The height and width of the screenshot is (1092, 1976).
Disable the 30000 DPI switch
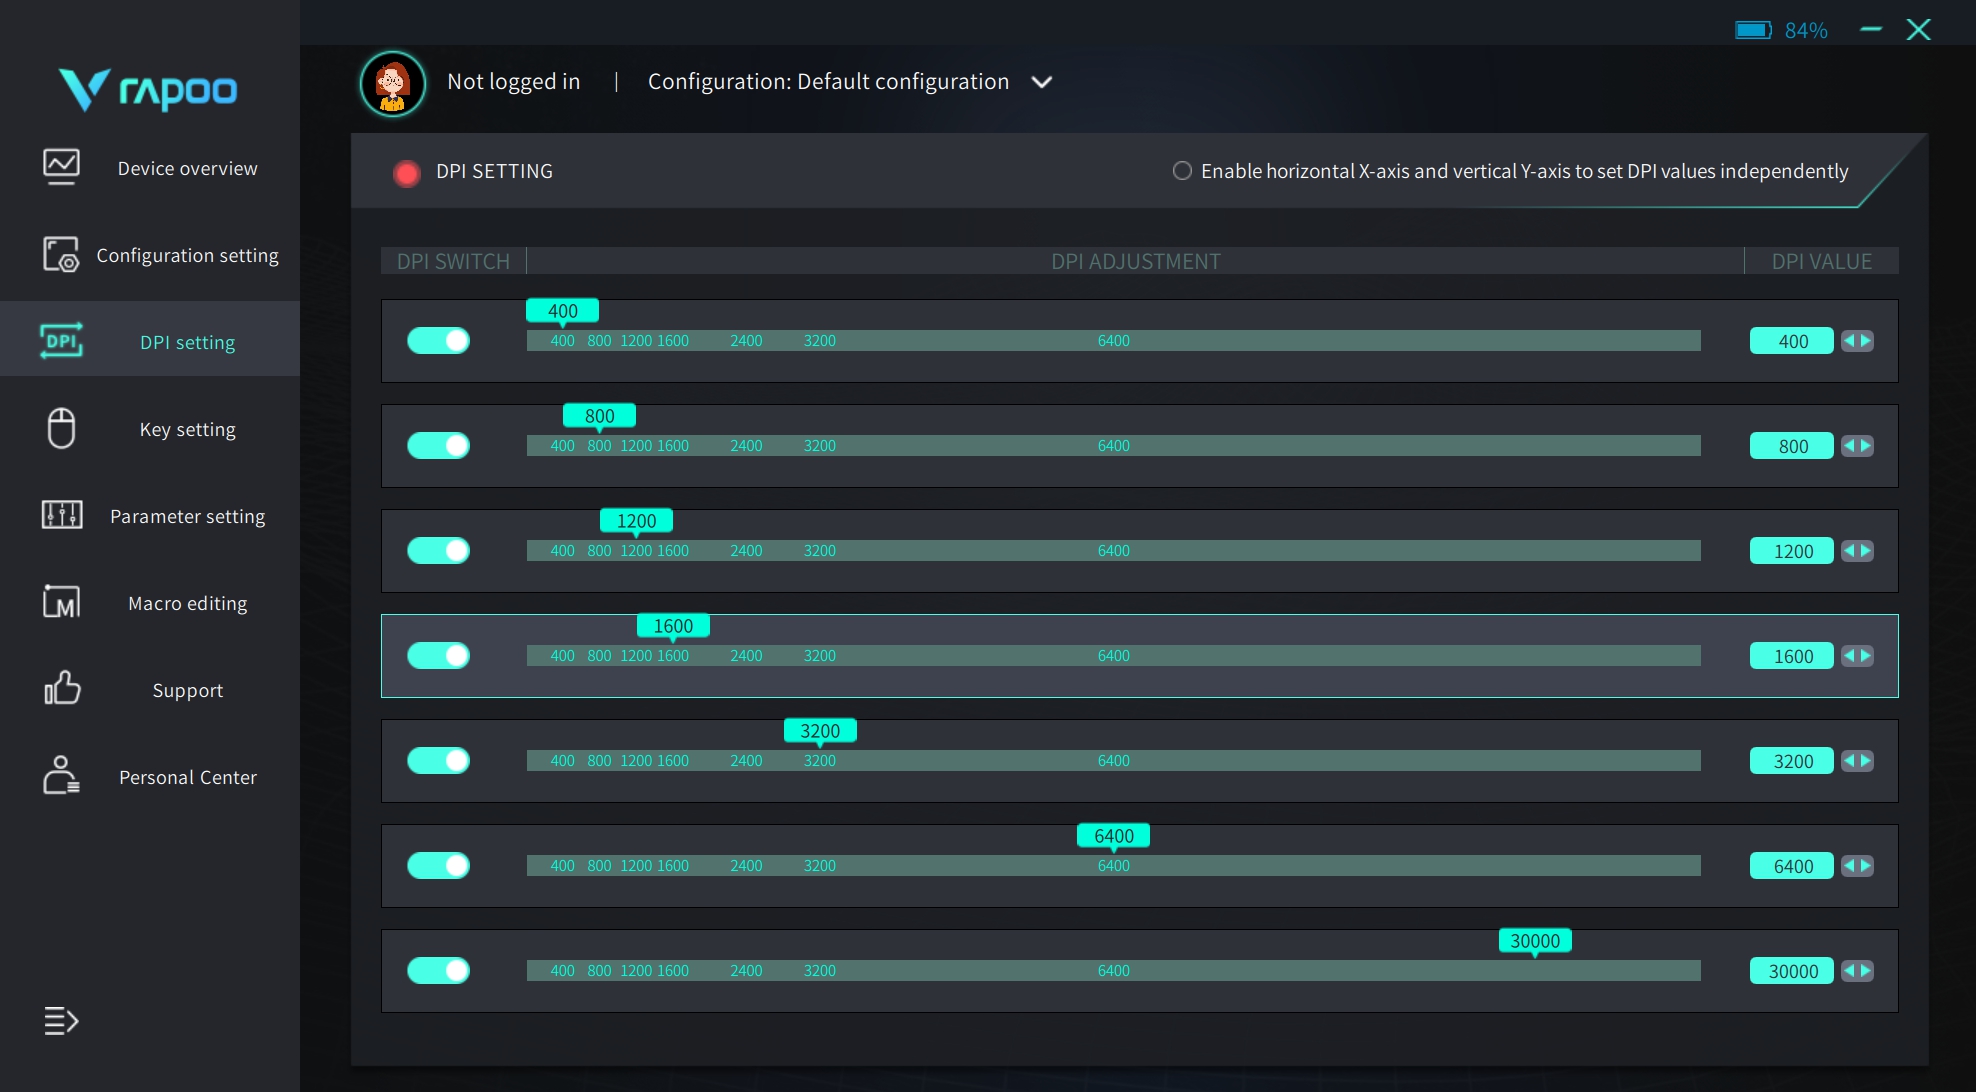point(438,971)
